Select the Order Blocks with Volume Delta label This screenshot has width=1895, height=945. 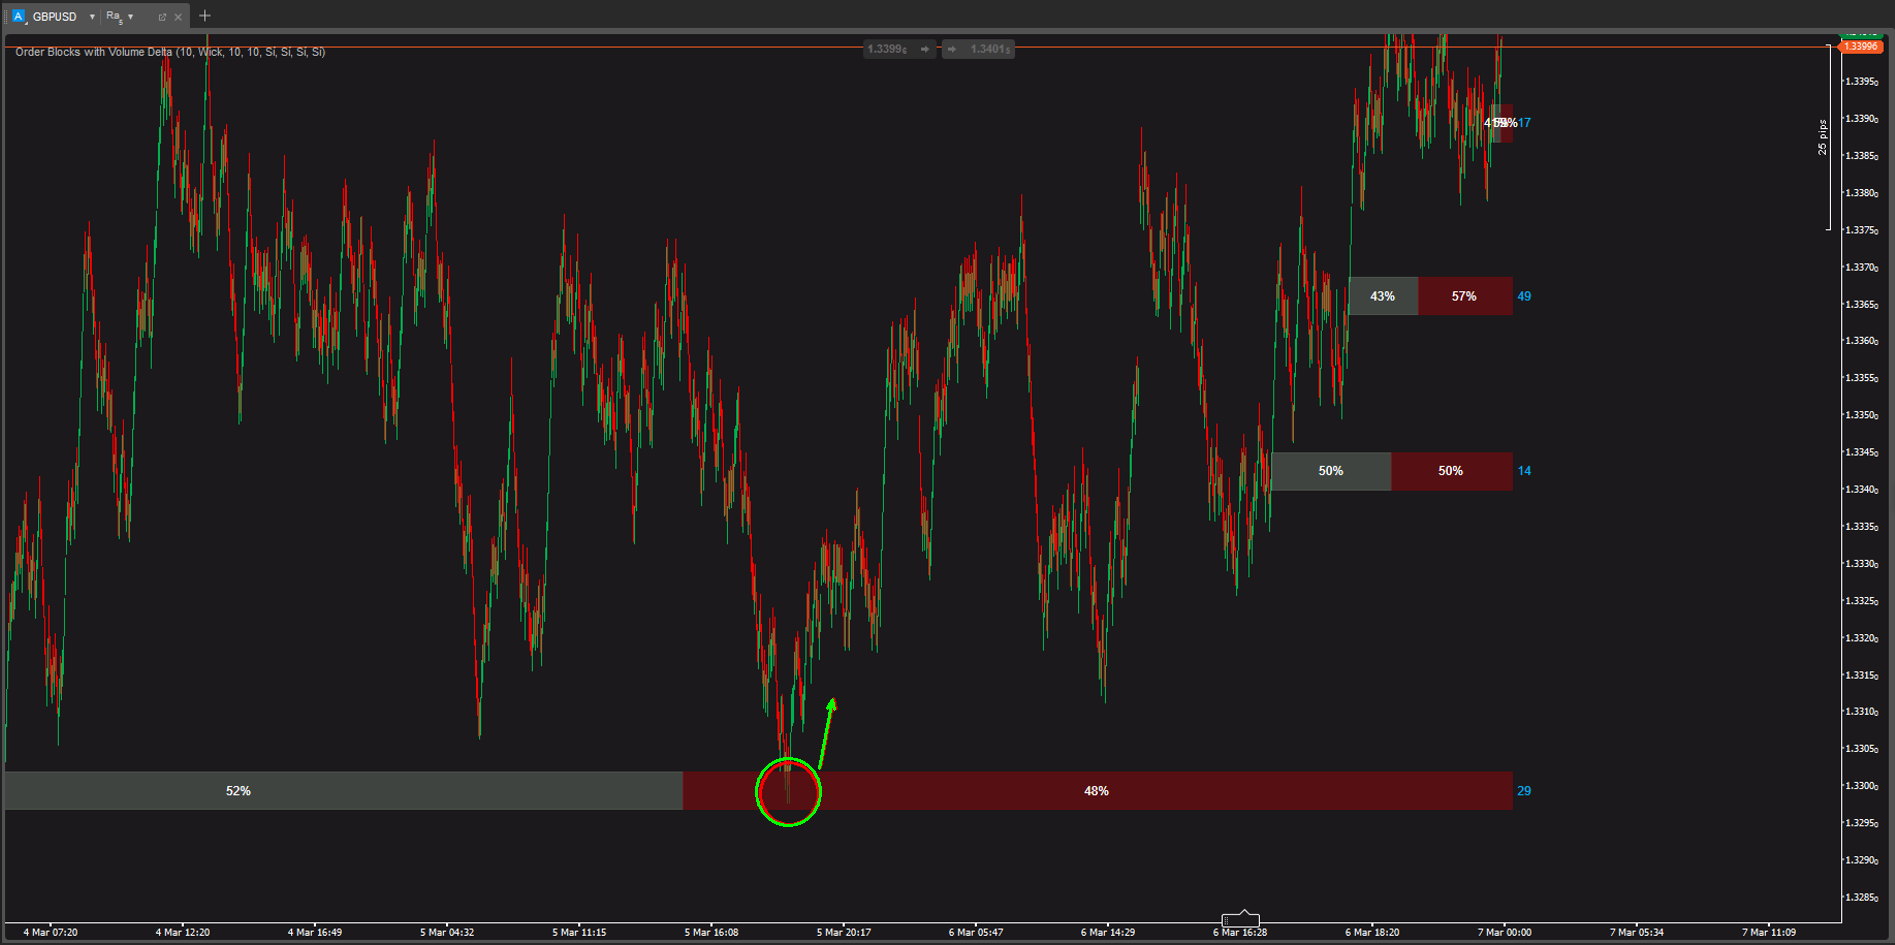pyautogui.click(x=170, y=52)
